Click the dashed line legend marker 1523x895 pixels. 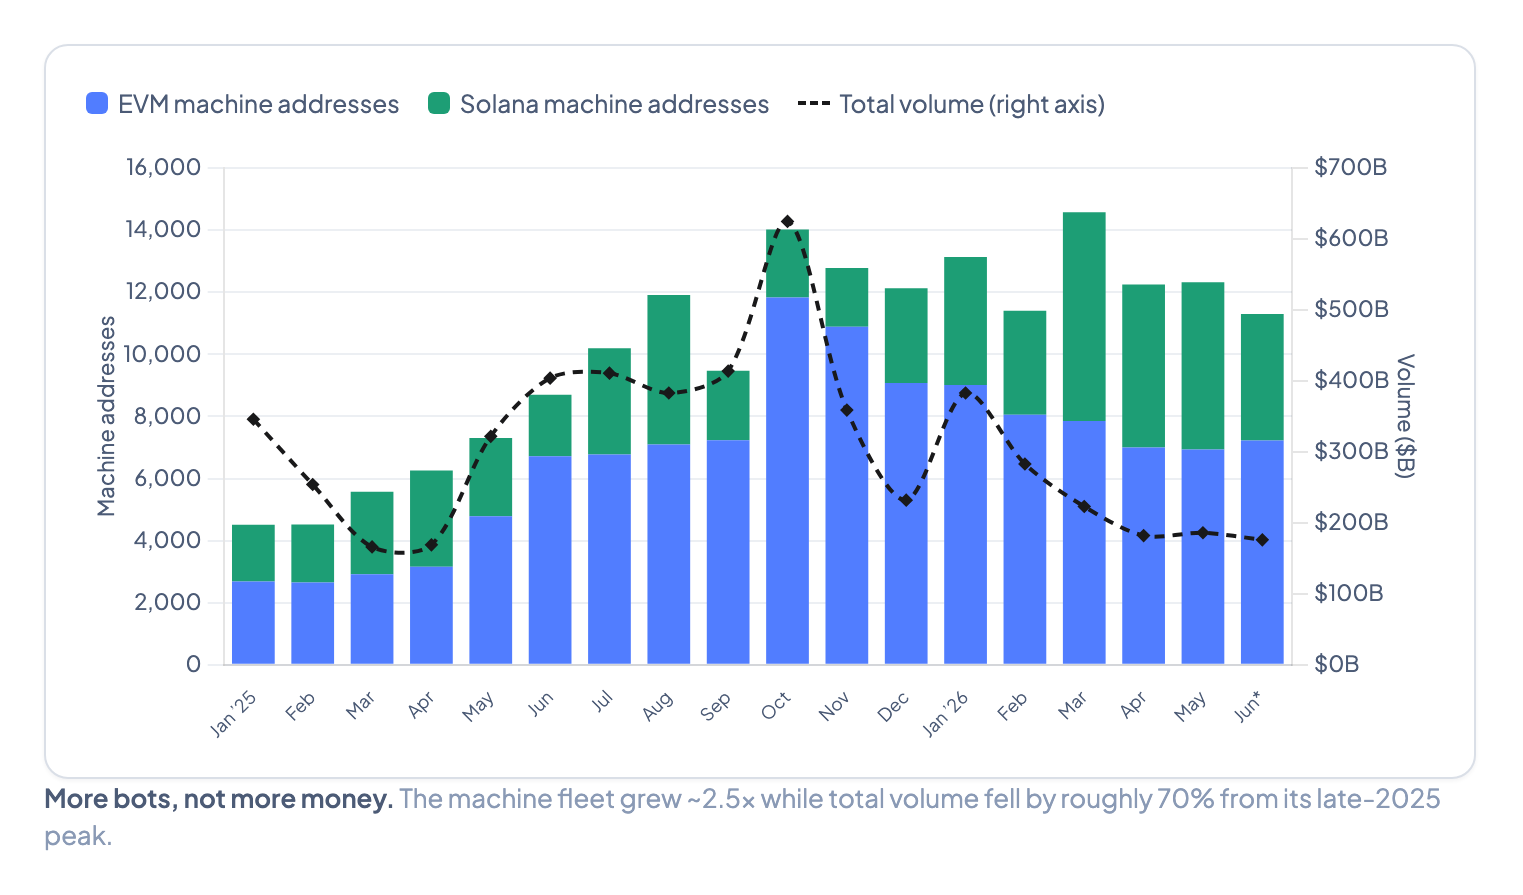point(814,103)
